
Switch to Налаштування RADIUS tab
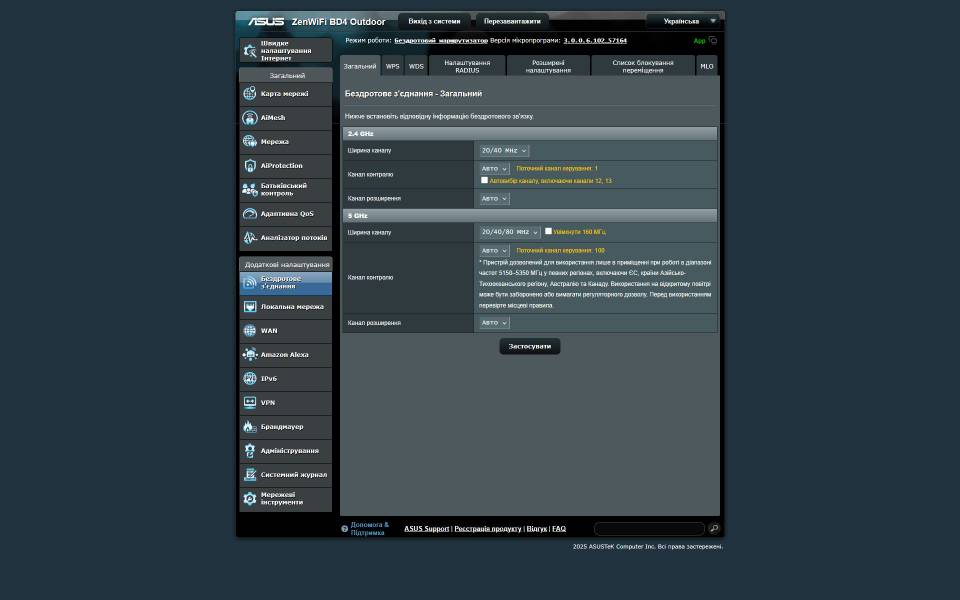point(467,66)
